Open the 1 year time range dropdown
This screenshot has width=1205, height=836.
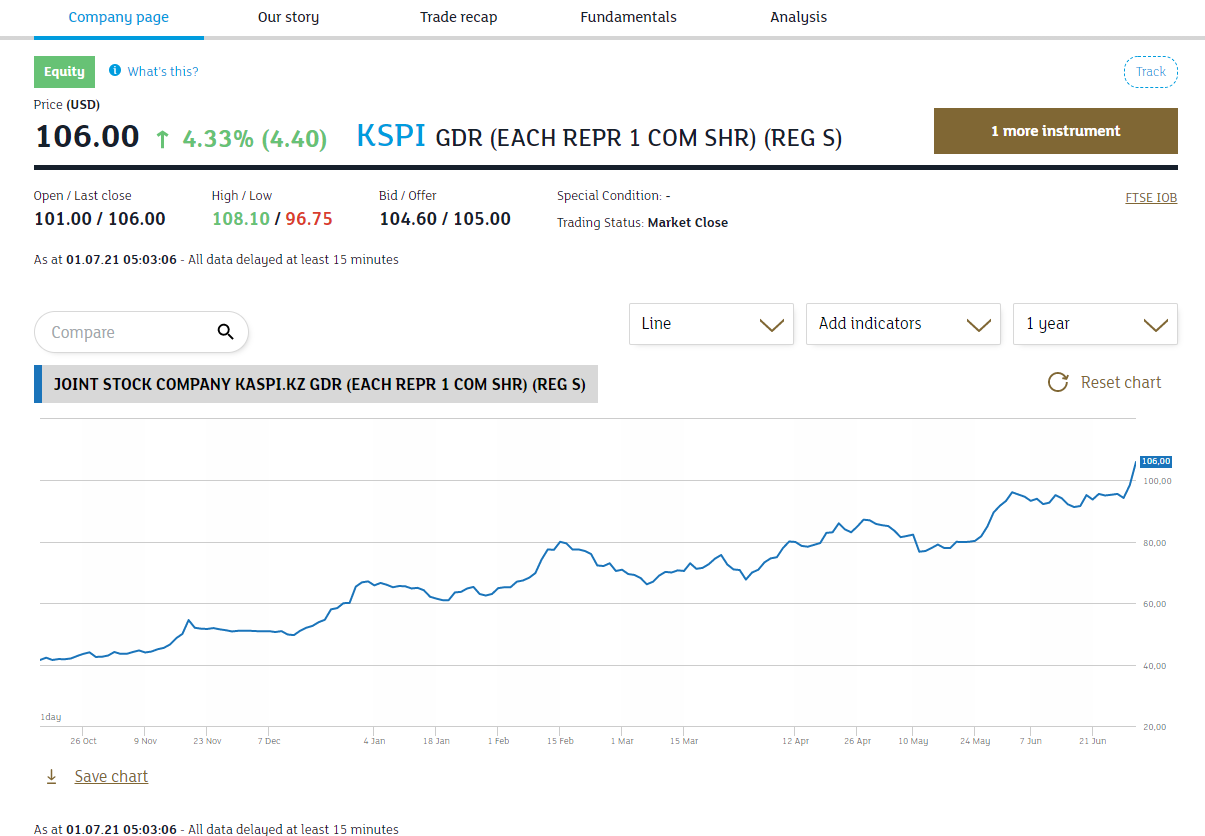[1095, 324]
